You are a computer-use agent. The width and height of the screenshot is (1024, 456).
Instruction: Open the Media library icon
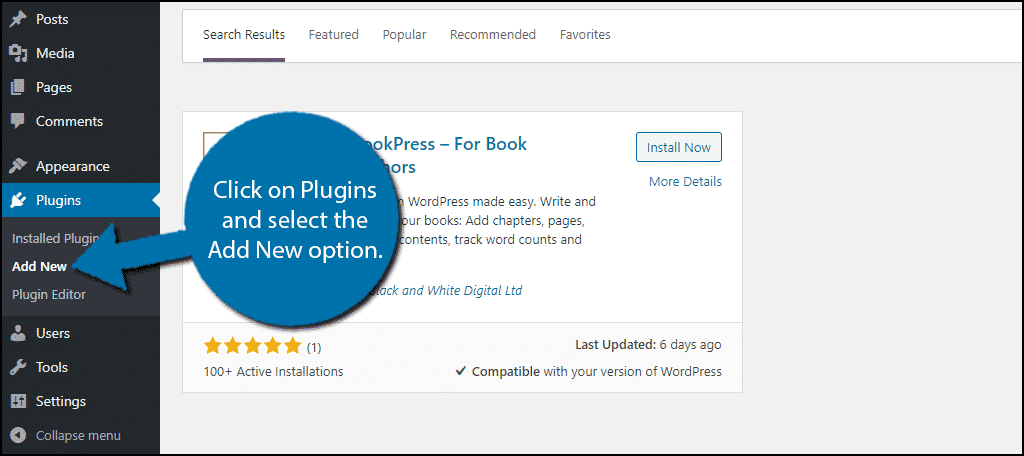click(18, 53)
